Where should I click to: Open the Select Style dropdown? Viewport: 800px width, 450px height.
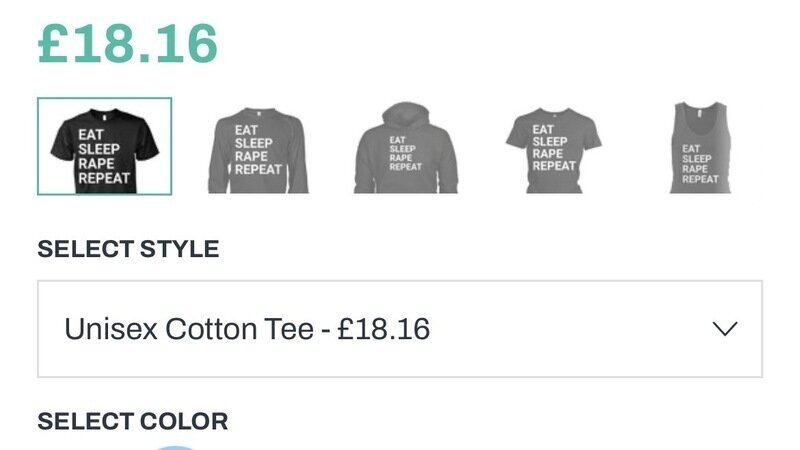click(400, 329)
